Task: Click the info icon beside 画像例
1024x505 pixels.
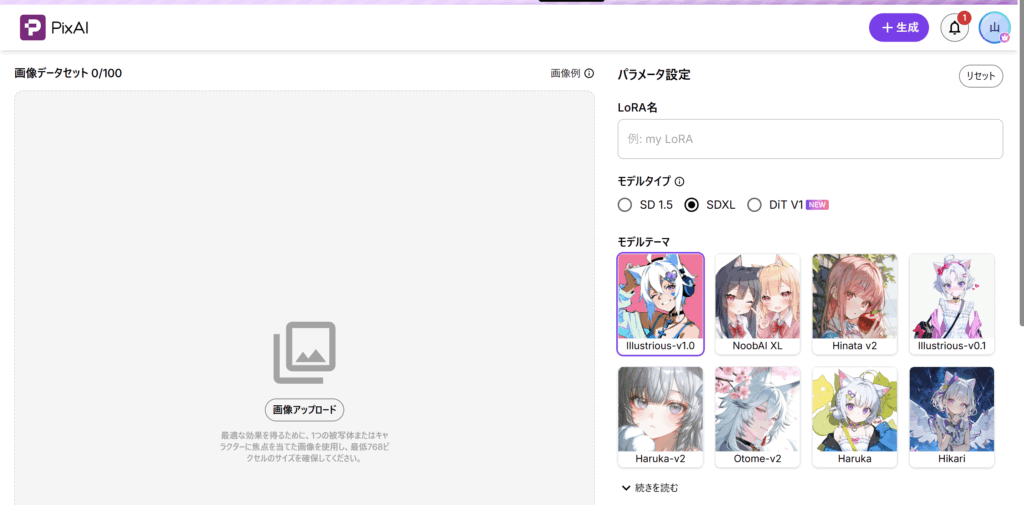Action: 589,74
